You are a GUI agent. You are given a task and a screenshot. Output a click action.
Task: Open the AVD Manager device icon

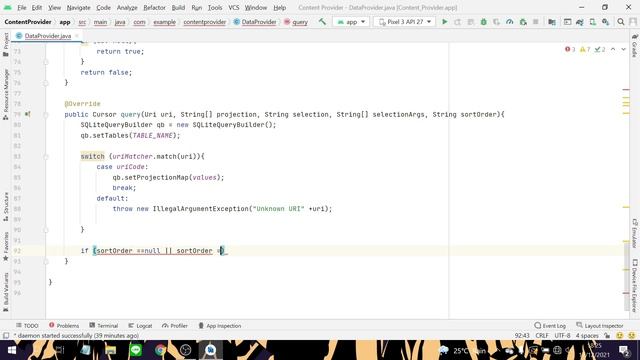(593, 22)
